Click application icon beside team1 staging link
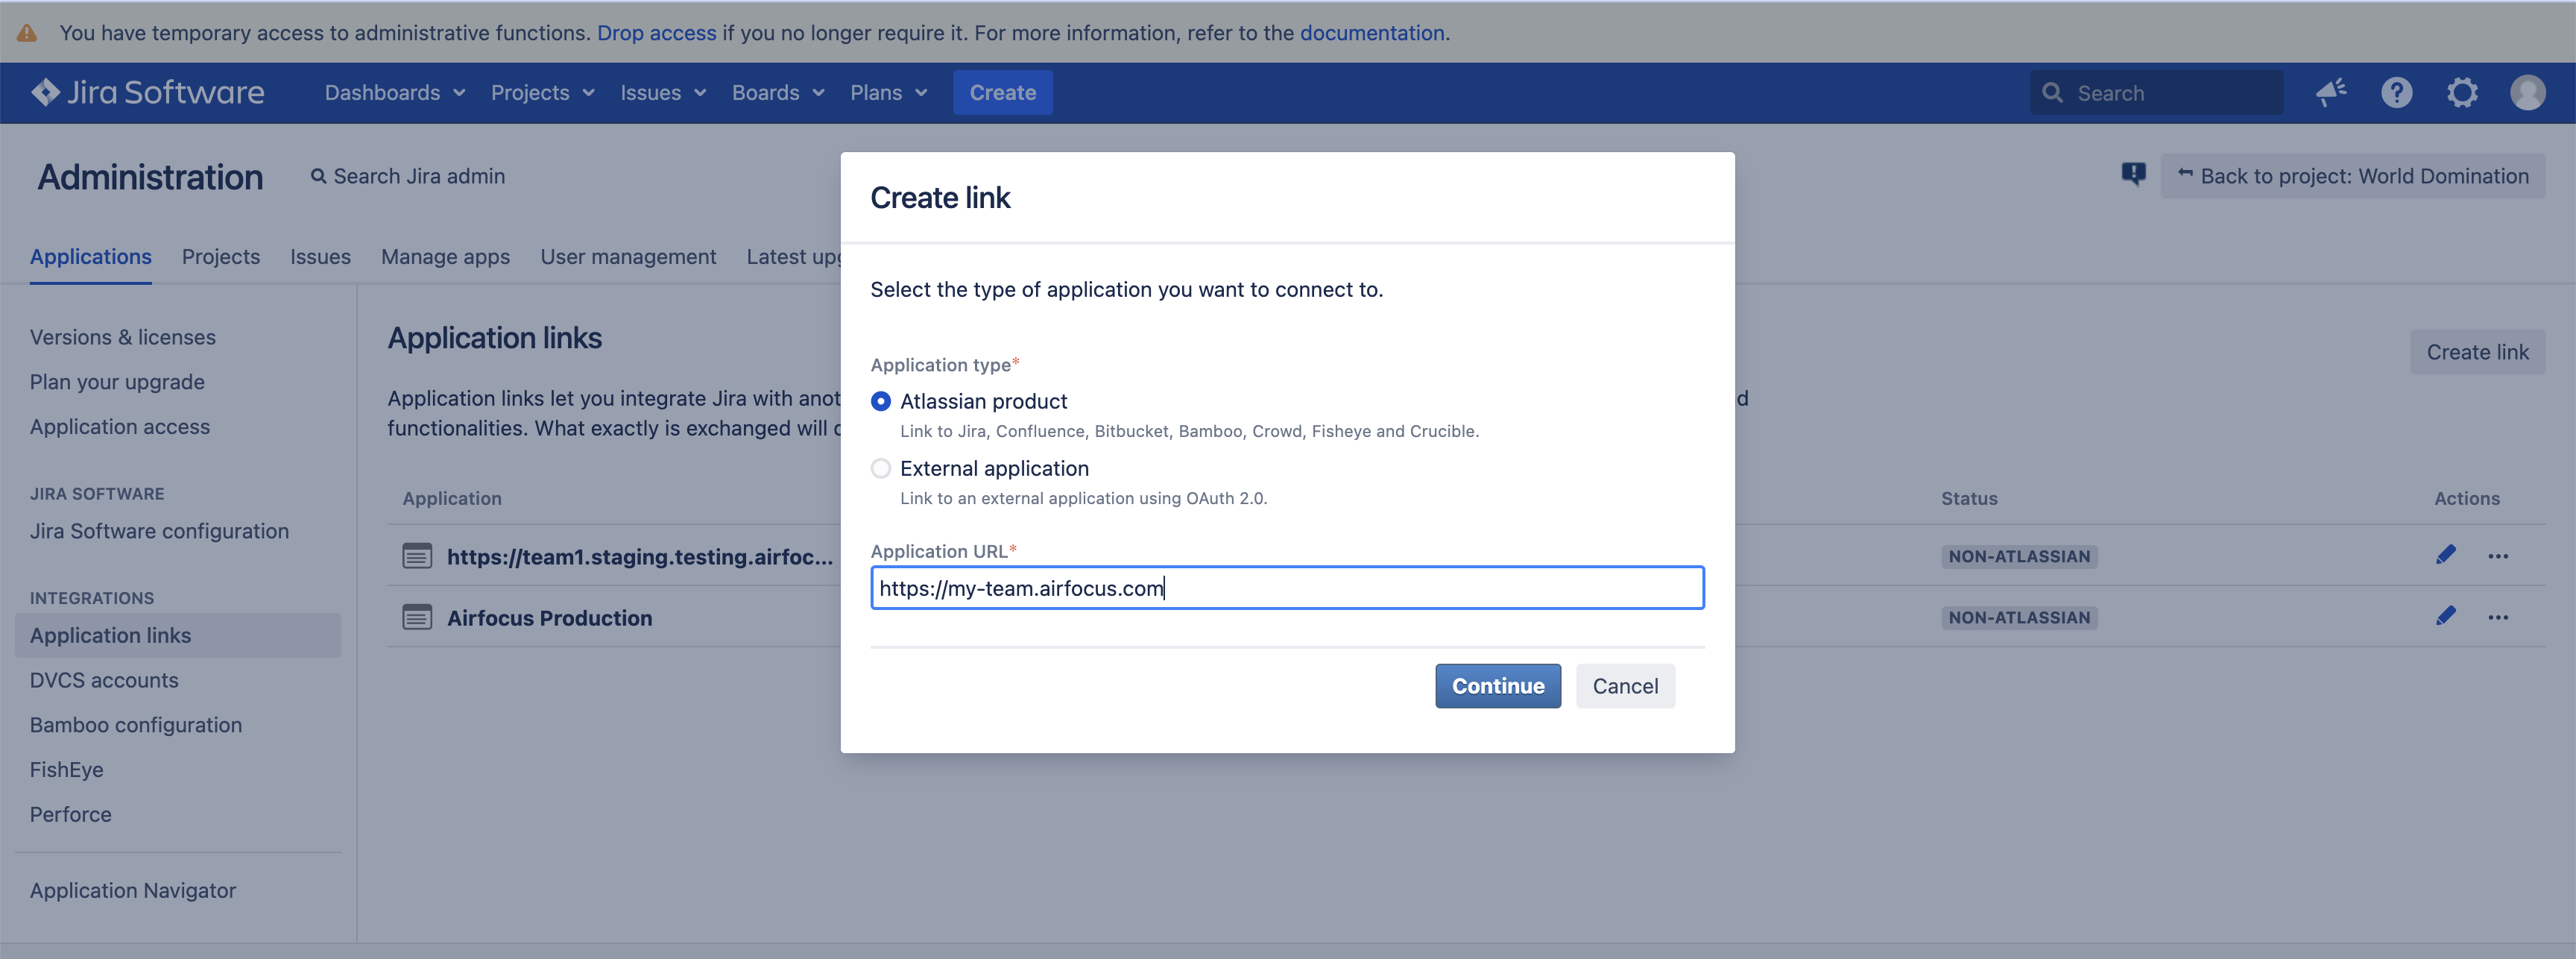 click(417, 556)
